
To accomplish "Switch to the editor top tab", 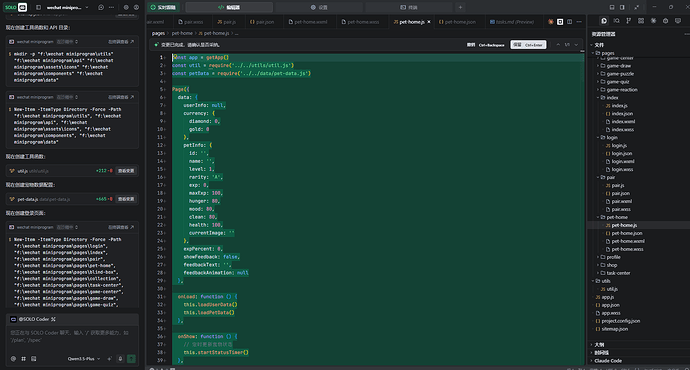I will coord(229,7).
